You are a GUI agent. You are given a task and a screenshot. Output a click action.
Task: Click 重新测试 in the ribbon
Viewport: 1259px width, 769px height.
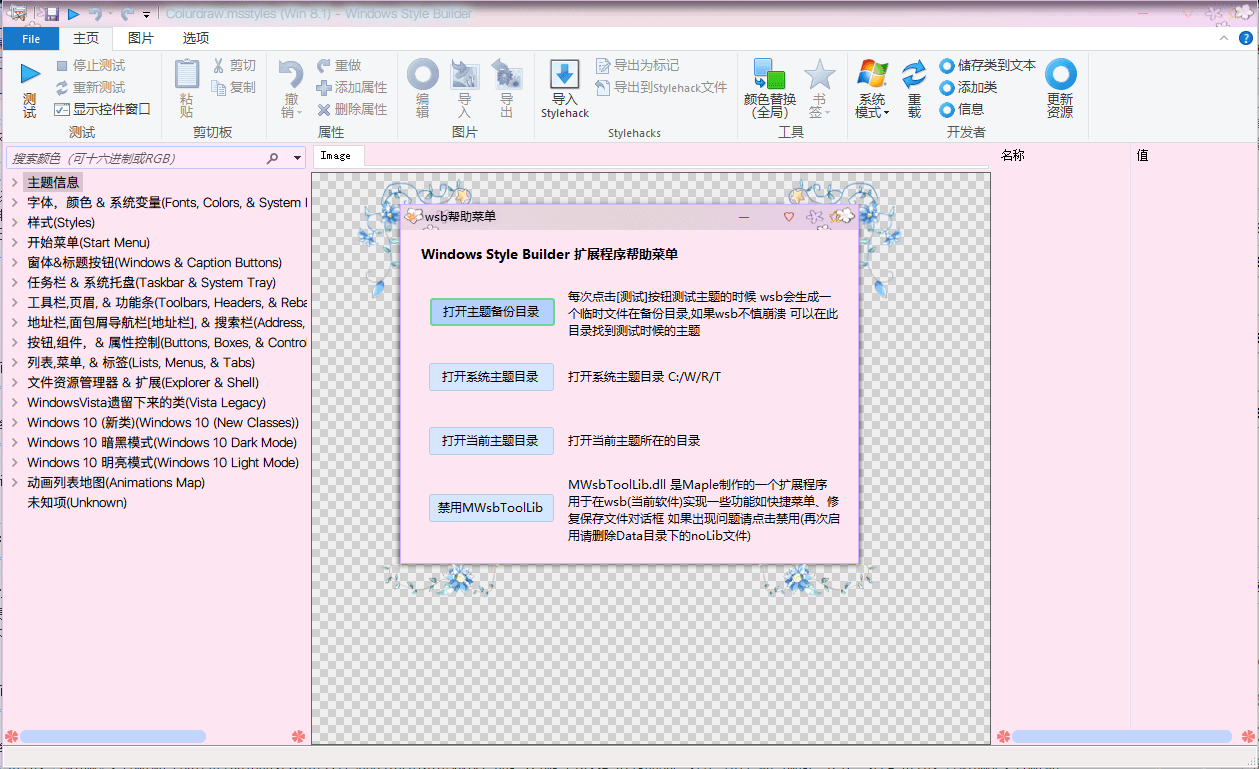click(90, 88)
